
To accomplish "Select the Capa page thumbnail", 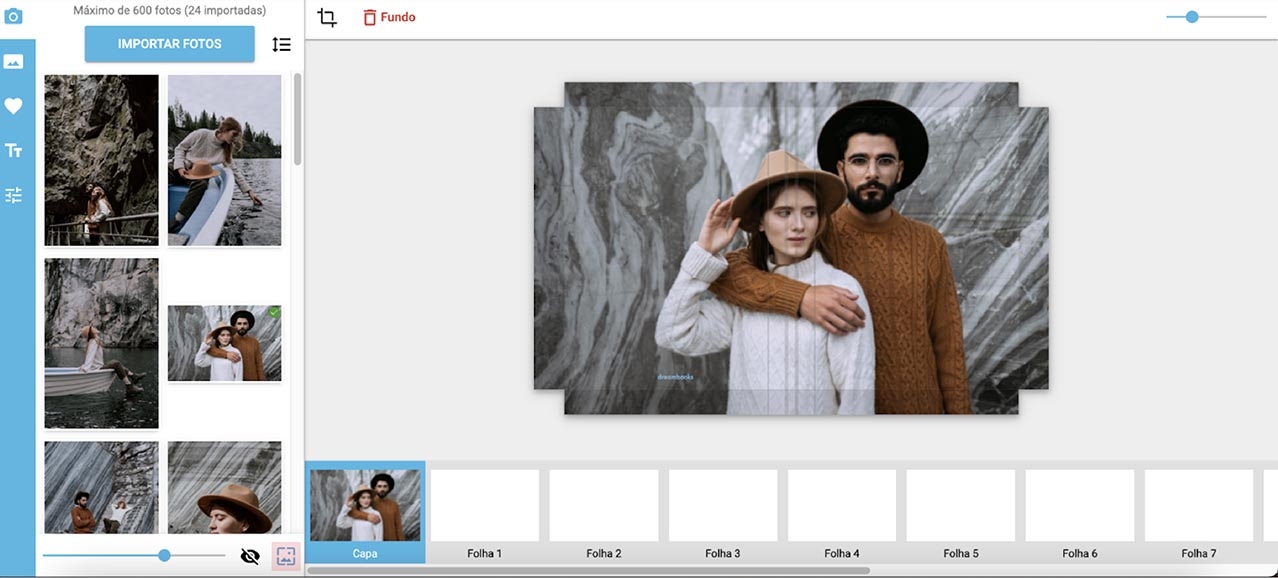I will click(x=365, y=512).
